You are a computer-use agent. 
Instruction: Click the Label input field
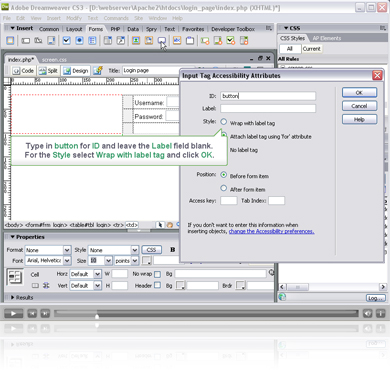point(268,109)
